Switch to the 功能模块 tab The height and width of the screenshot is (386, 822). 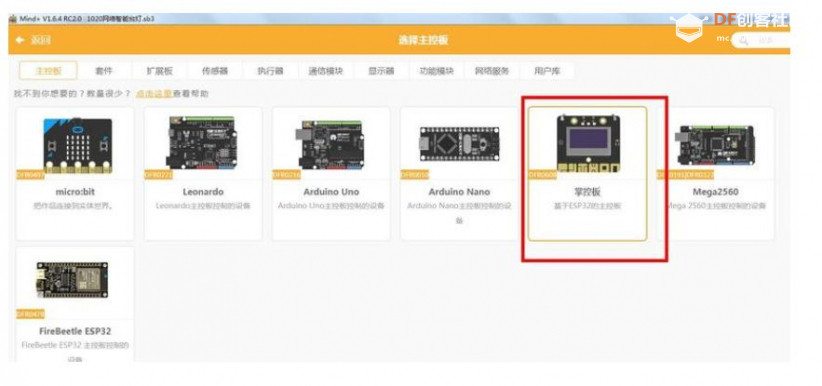pyautogui.click(x=437, y=71)
